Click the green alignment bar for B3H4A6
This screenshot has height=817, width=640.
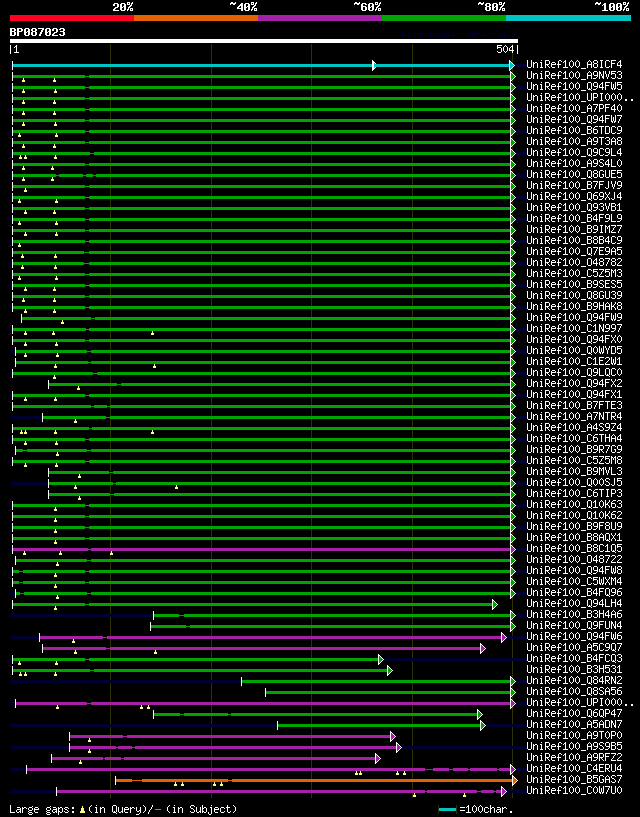click(333, 615)
